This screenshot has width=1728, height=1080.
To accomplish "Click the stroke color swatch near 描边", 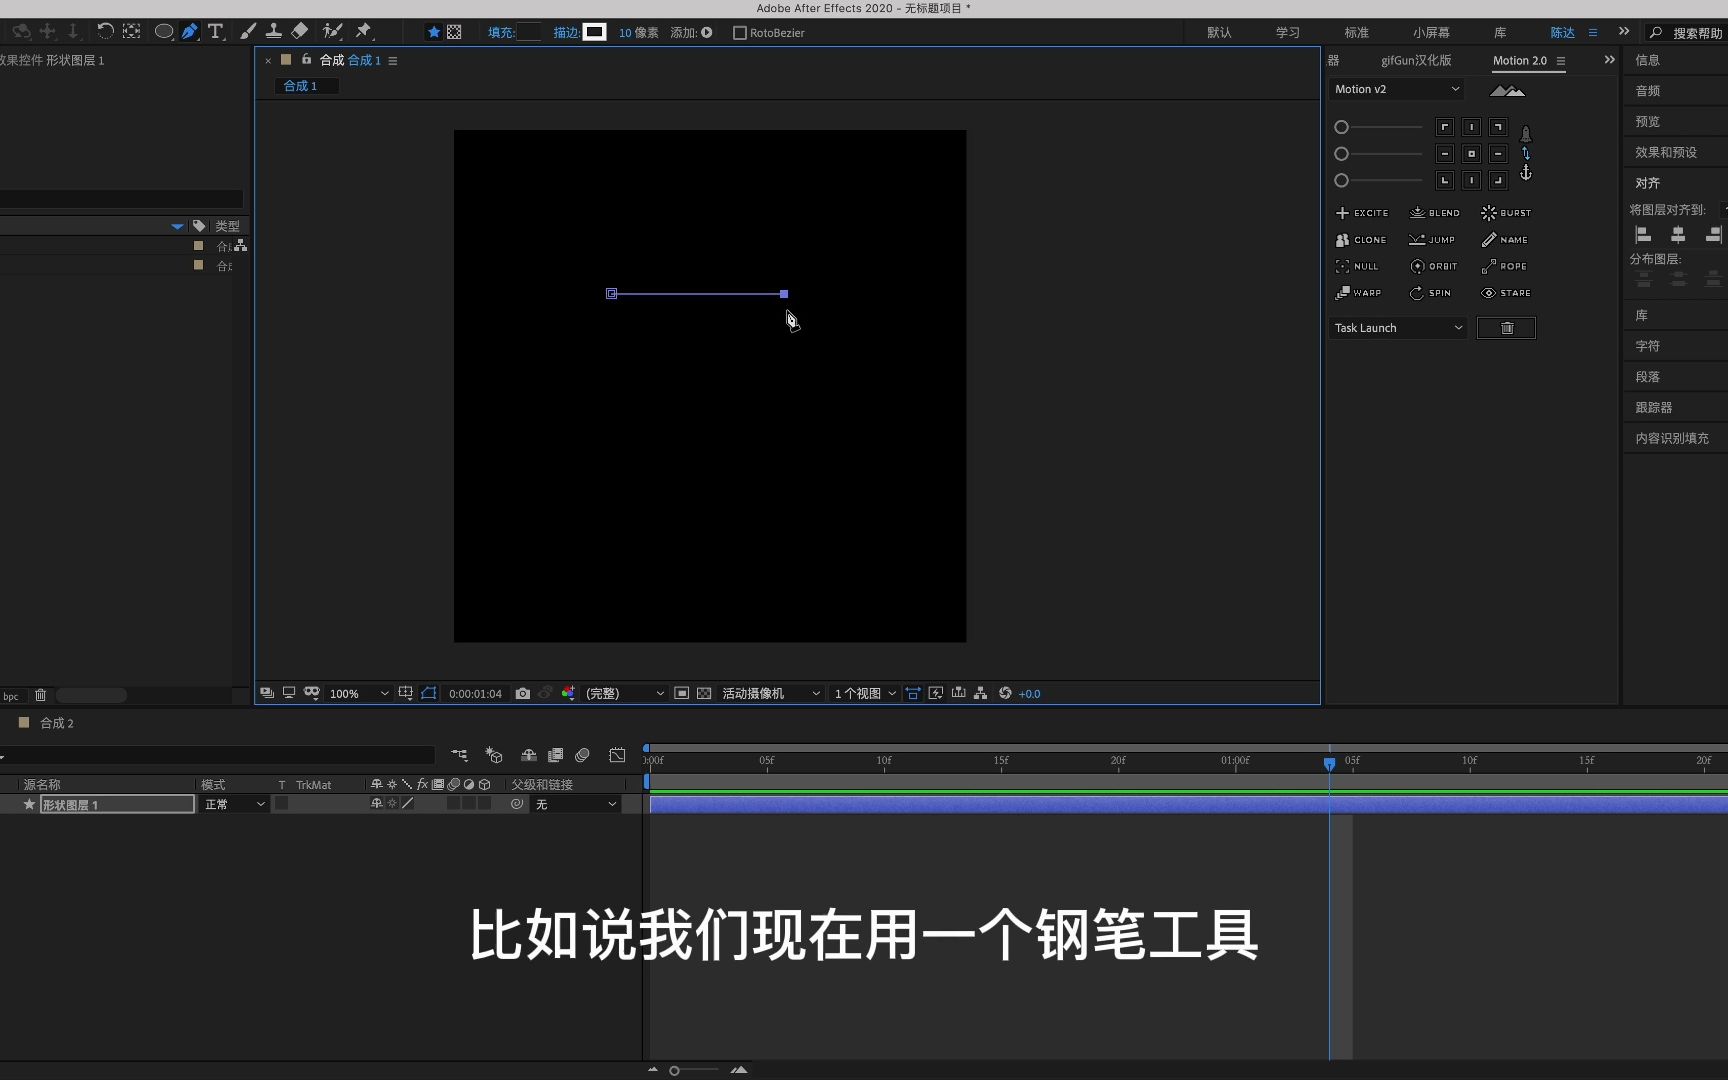I will (594, 31).
